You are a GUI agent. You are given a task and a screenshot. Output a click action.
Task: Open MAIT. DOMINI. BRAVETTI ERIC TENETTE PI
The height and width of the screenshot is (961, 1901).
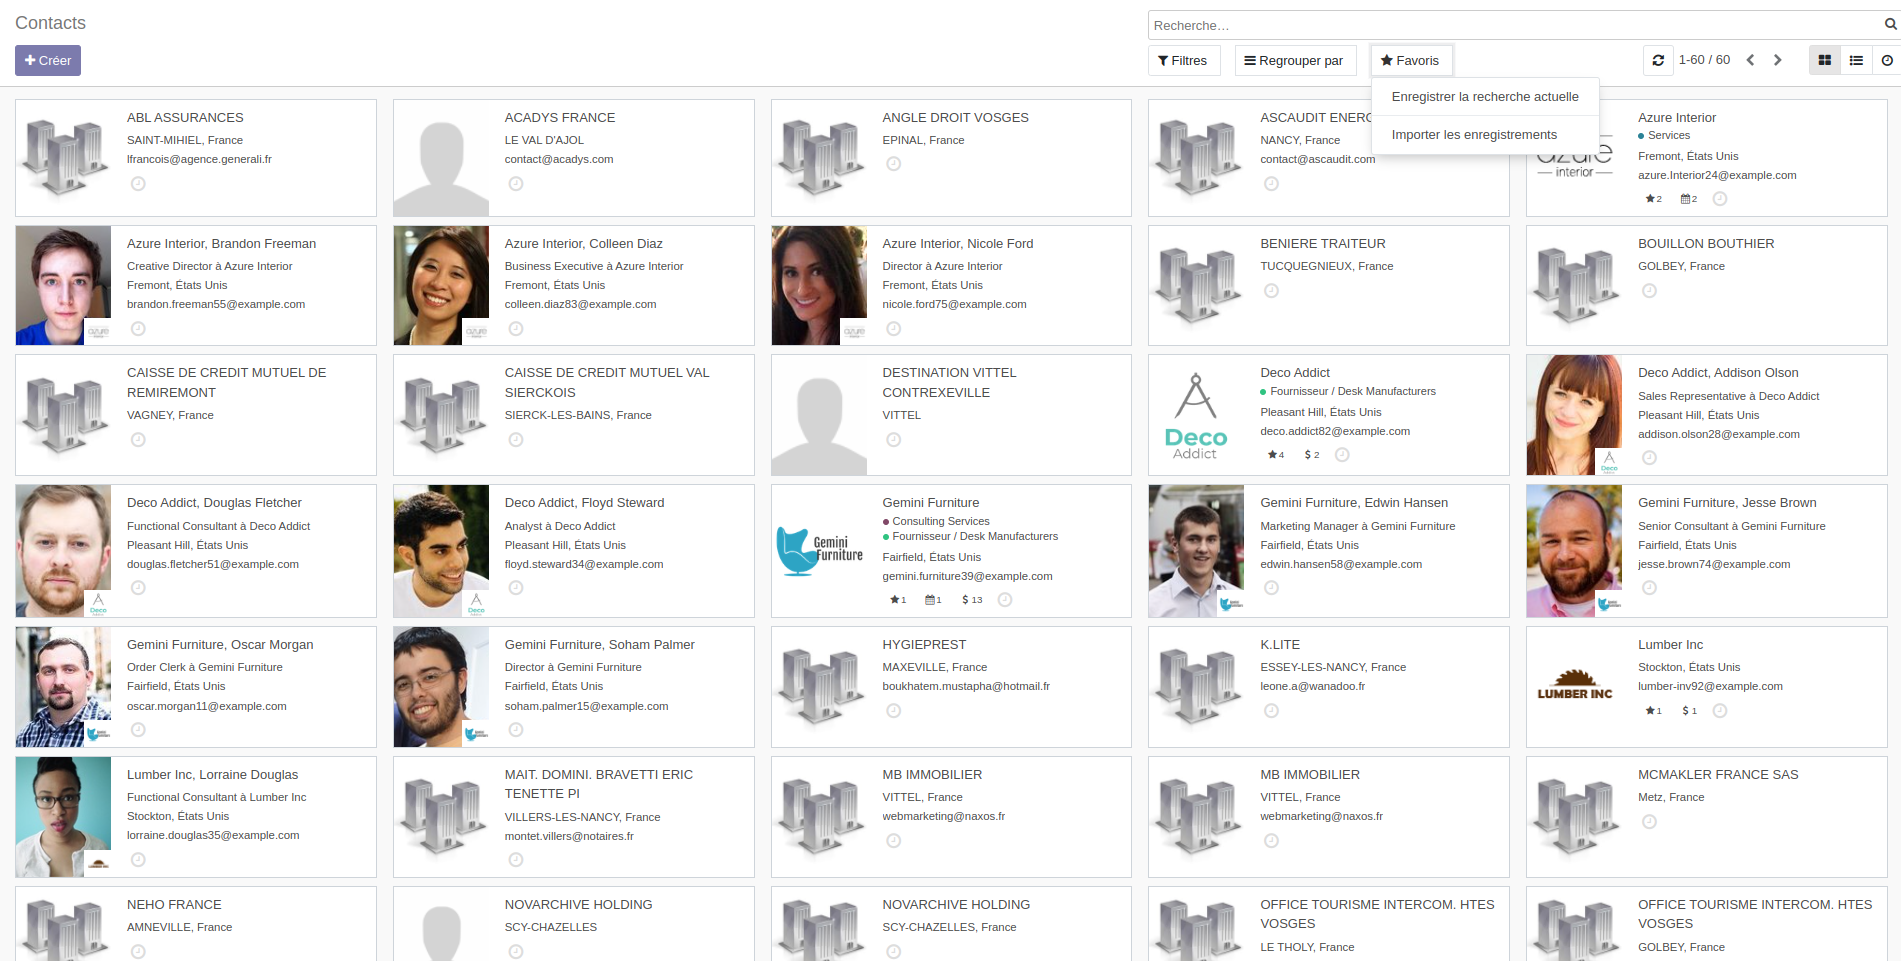pos(598,784)
